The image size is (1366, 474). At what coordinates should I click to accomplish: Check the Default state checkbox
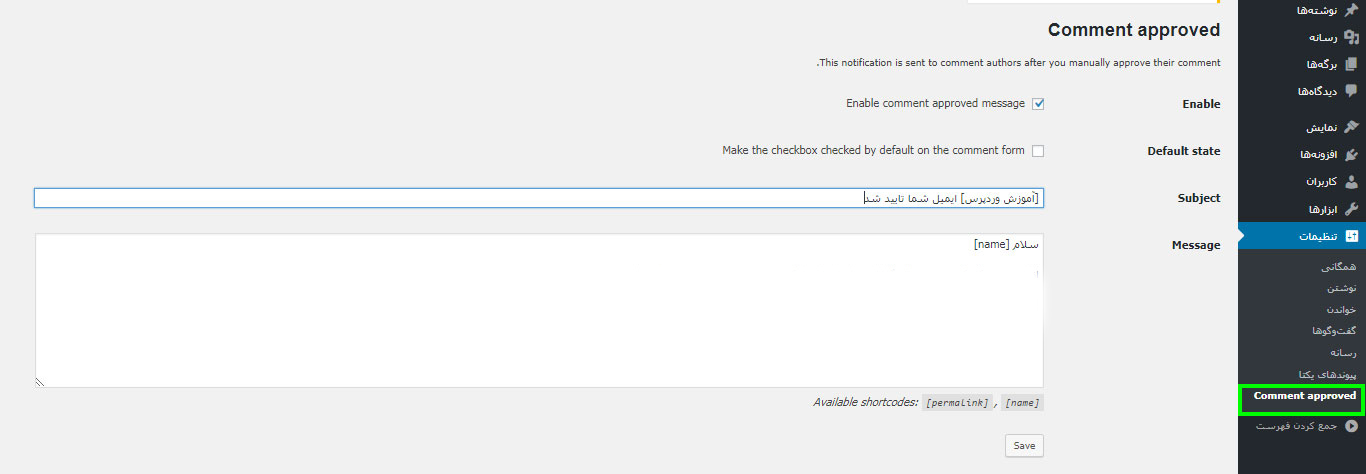click(1038, 151)
